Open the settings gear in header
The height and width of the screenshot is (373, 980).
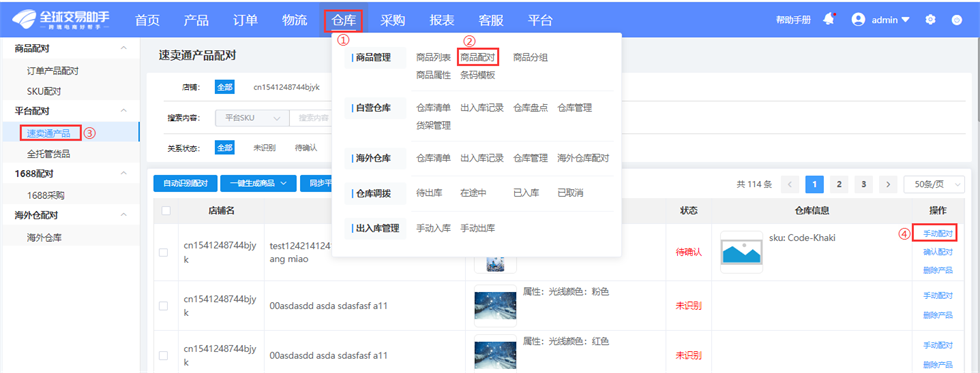point(930,19)
